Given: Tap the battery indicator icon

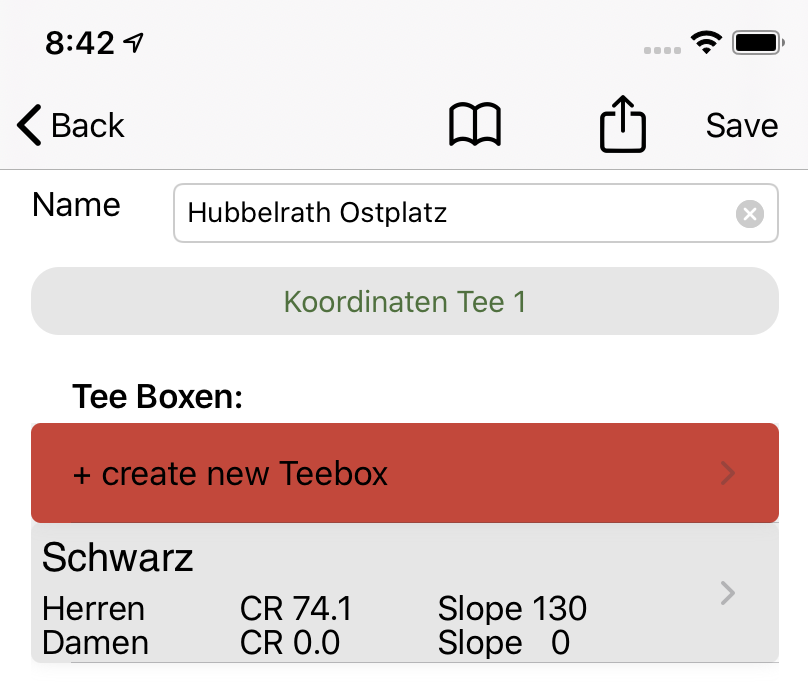Looking at the screenshot, I should (757, 43).
